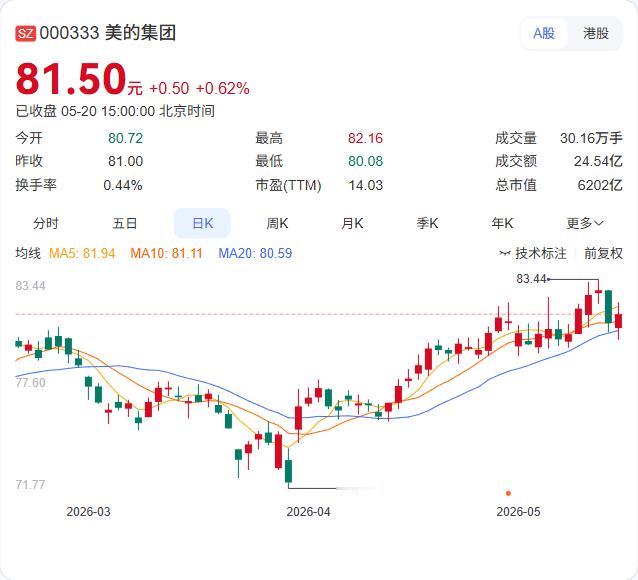The height and width of the screenshot is (580, 638).
Task: Click the red SZ exchange badge icon
Action: click(26, 33)
